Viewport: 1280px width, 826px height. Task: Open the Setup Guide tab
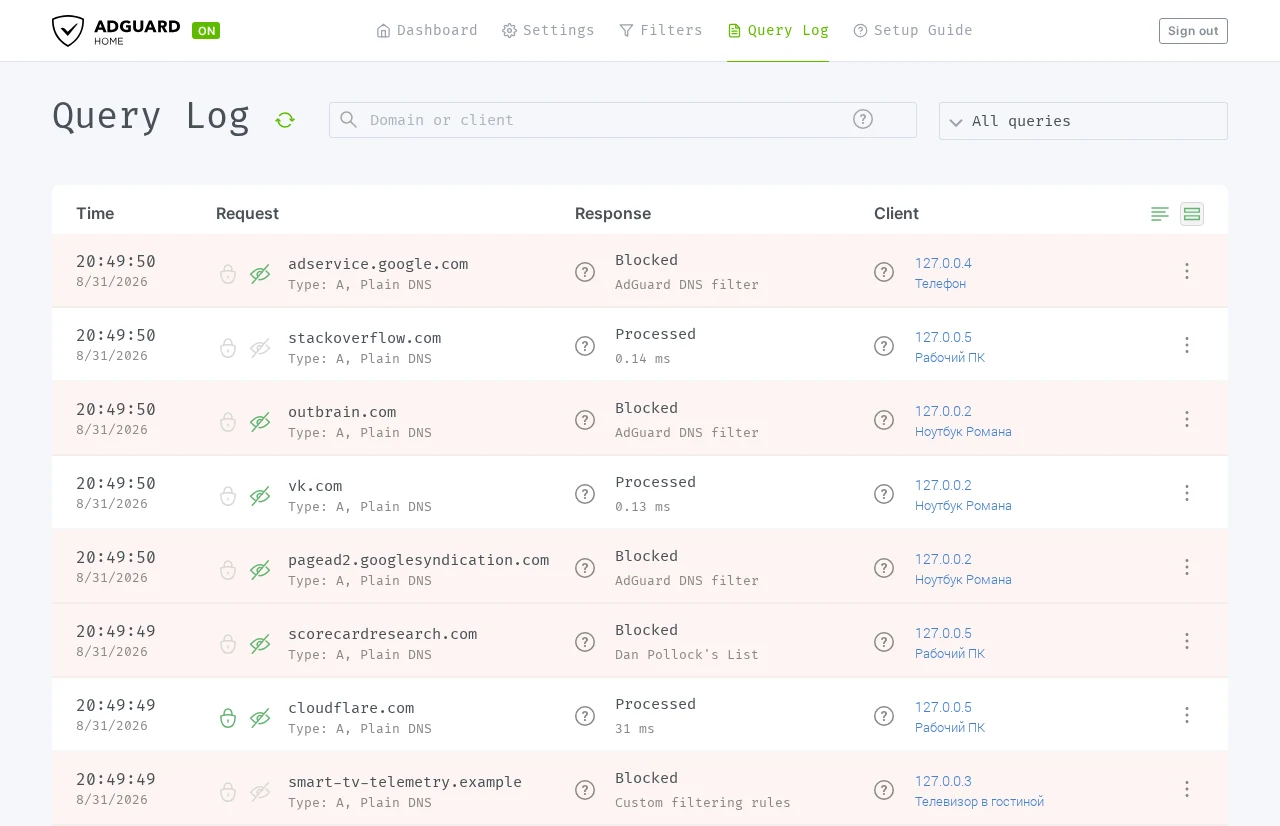tap(913, 30)
